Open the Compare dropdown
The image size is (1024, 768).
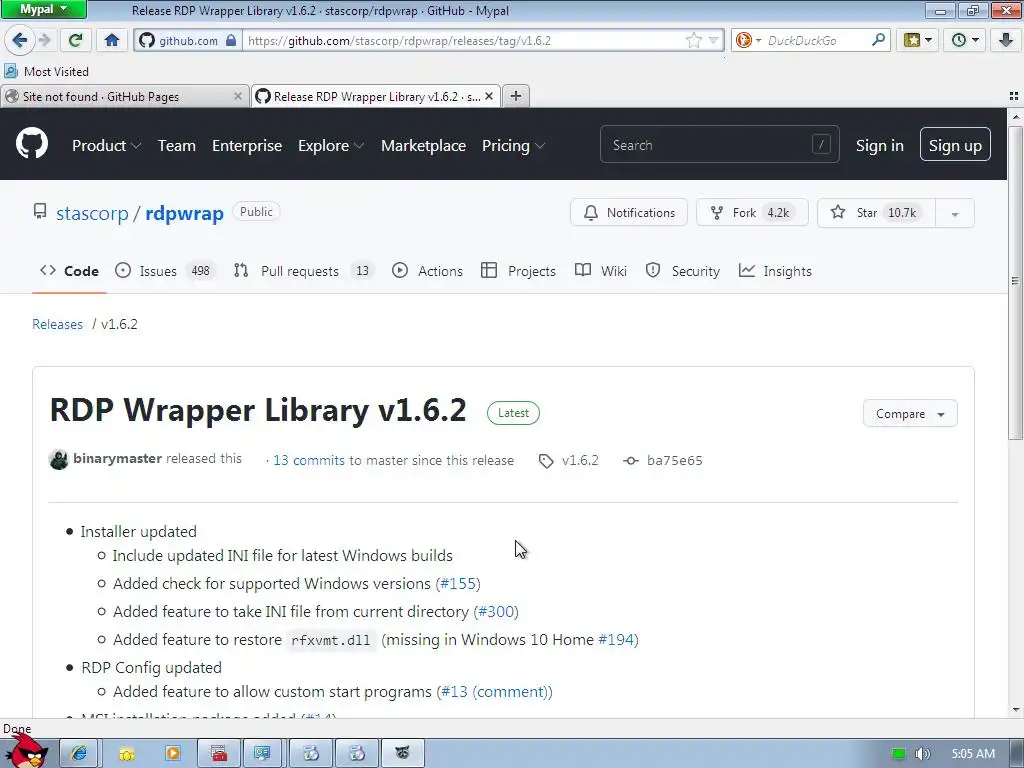coord(910,413)
